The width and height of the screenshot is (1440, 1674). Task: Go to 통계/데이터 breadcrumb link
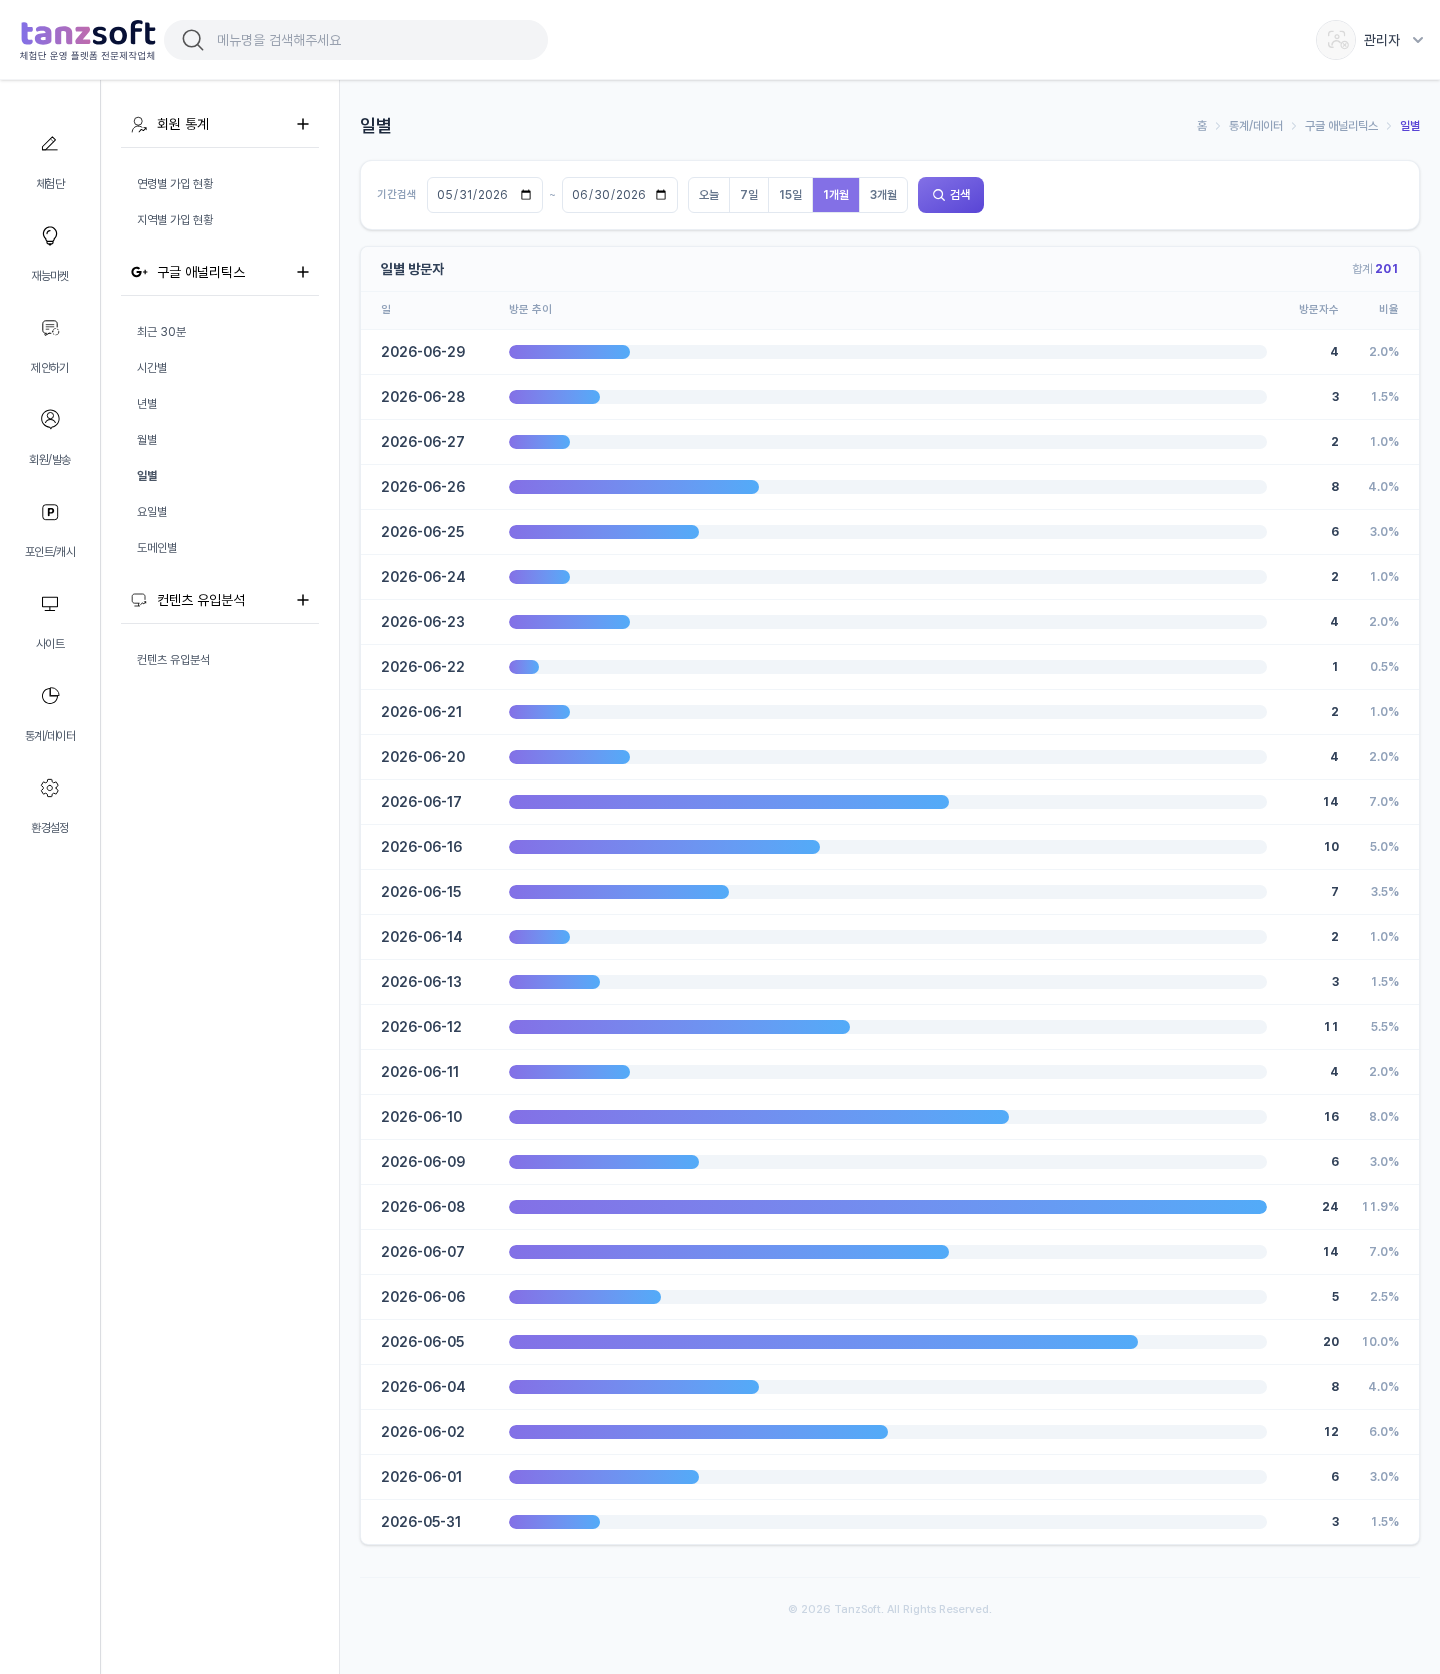[x=1256, y=126]
